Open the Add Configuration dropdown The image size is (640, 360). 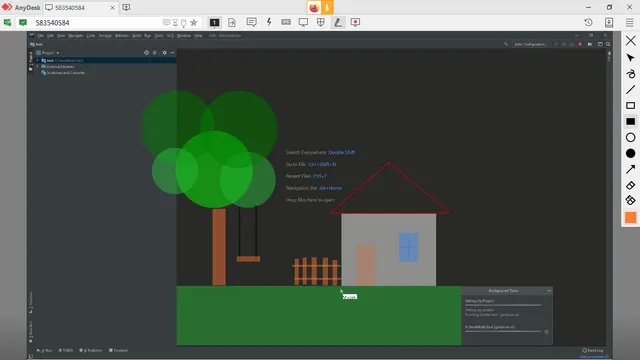coord(530,44)
